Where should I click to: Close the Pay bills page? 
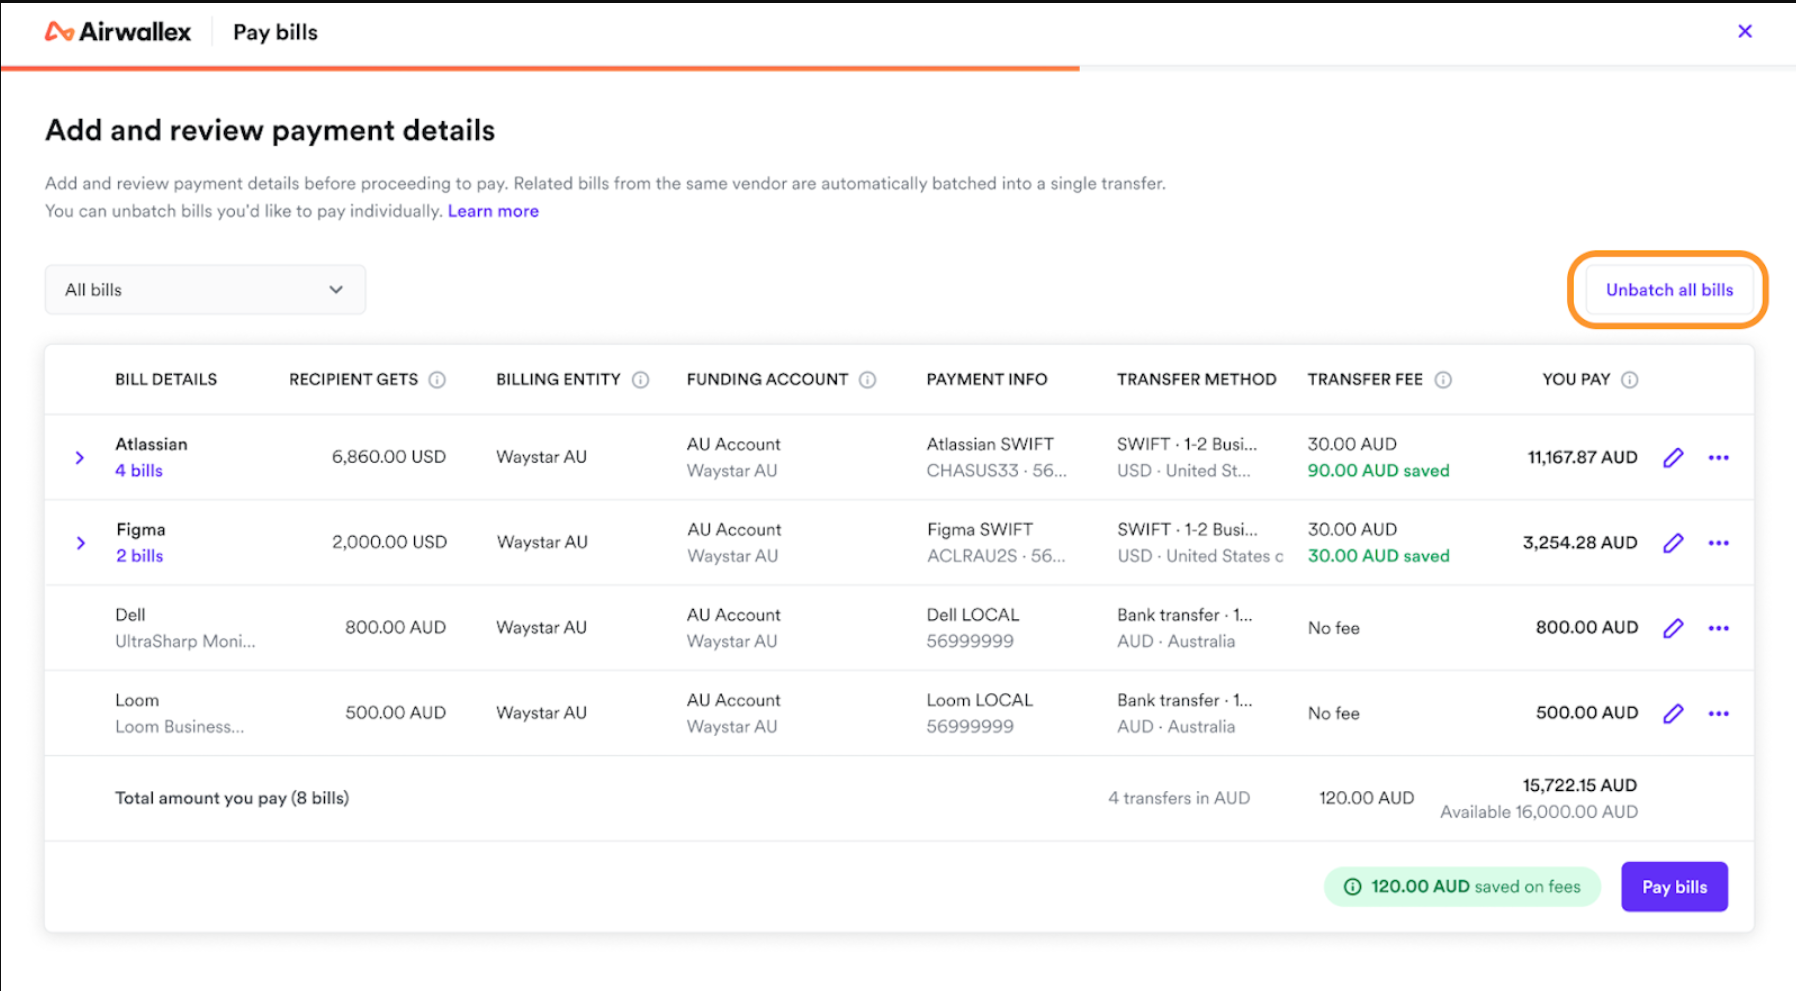point(1745,31)
